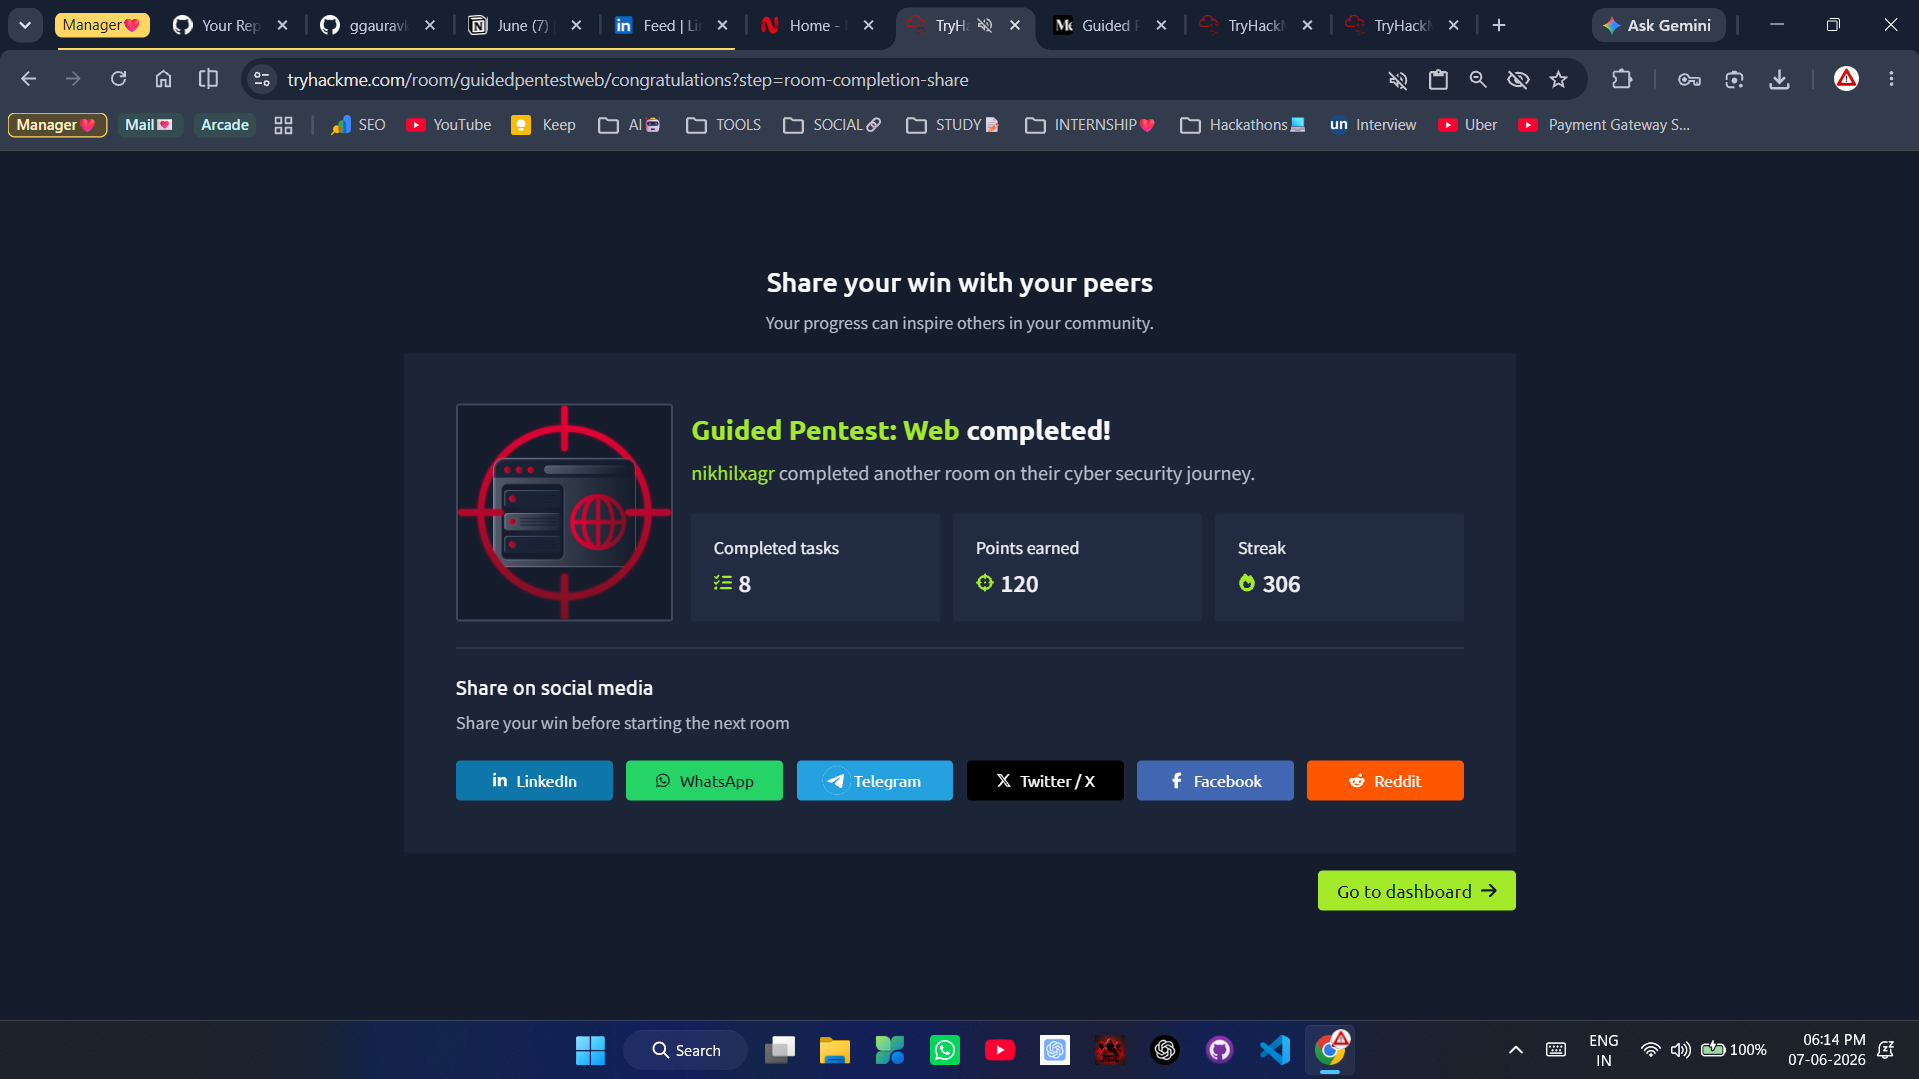The image size is (1919, 1079).
Task: Open the Windows Start menu
Action: point(590,1050)
